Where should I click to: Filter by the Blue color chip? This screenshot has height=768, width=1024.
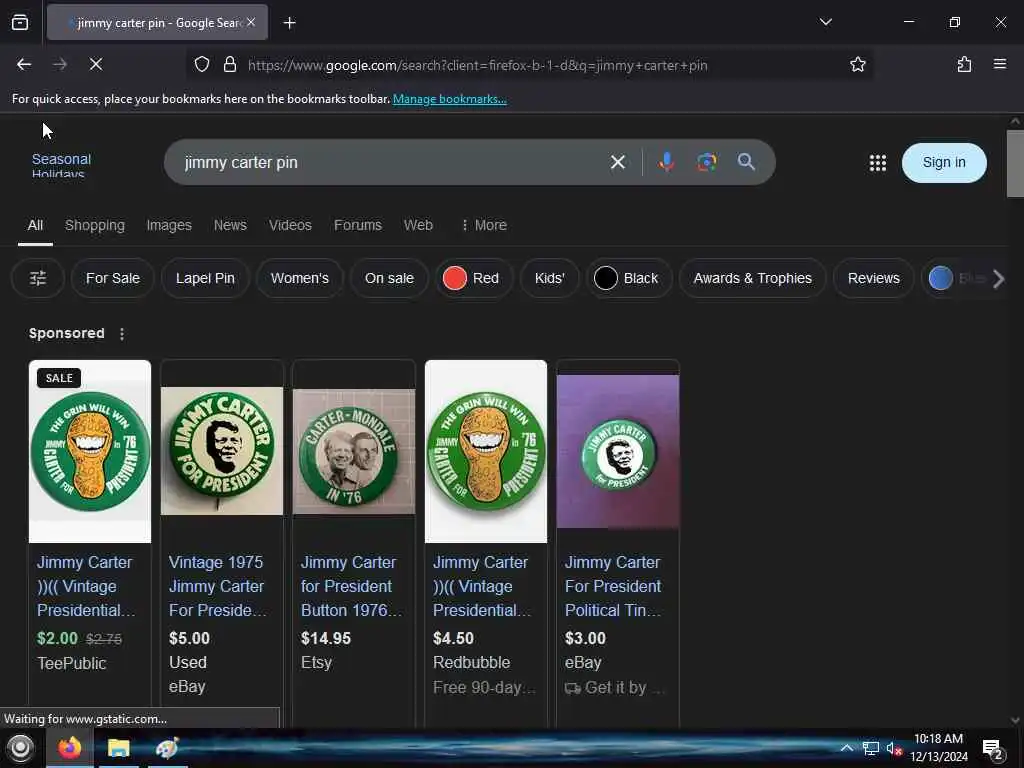pyautogui.click(x=957, y=278)
